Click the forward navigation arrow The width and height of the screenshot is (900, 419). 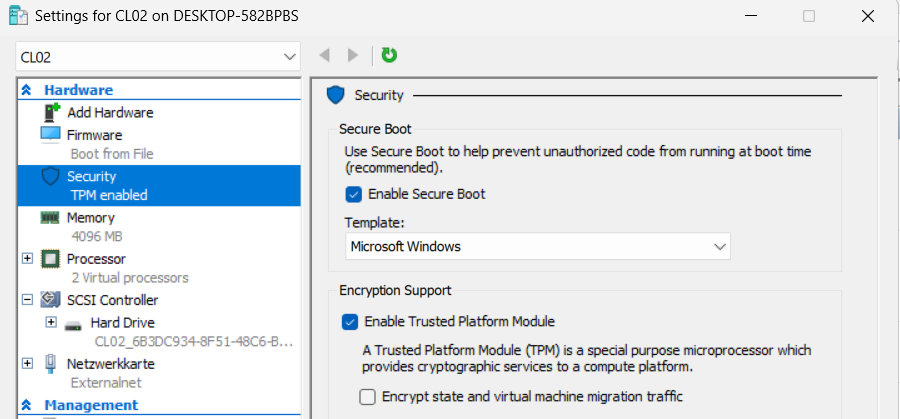point(352,56)
